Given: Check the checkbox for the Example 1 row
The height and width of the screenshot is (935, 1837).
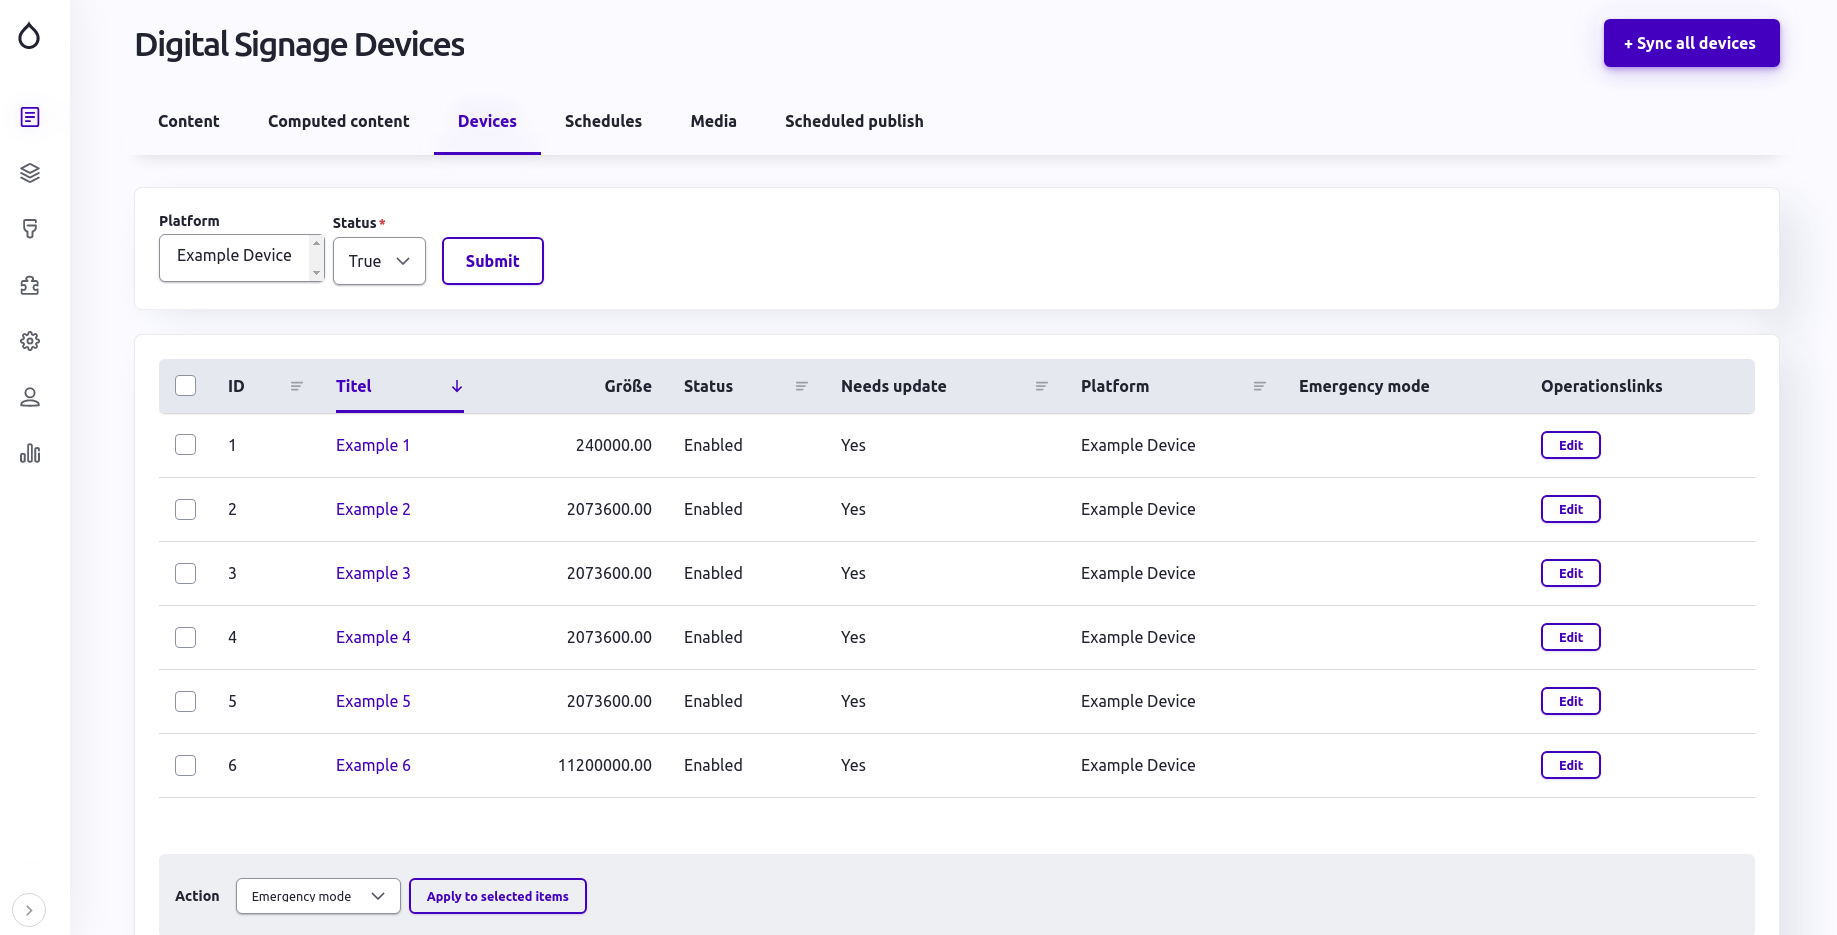Looking at the screenshot, I should [186, 445].
